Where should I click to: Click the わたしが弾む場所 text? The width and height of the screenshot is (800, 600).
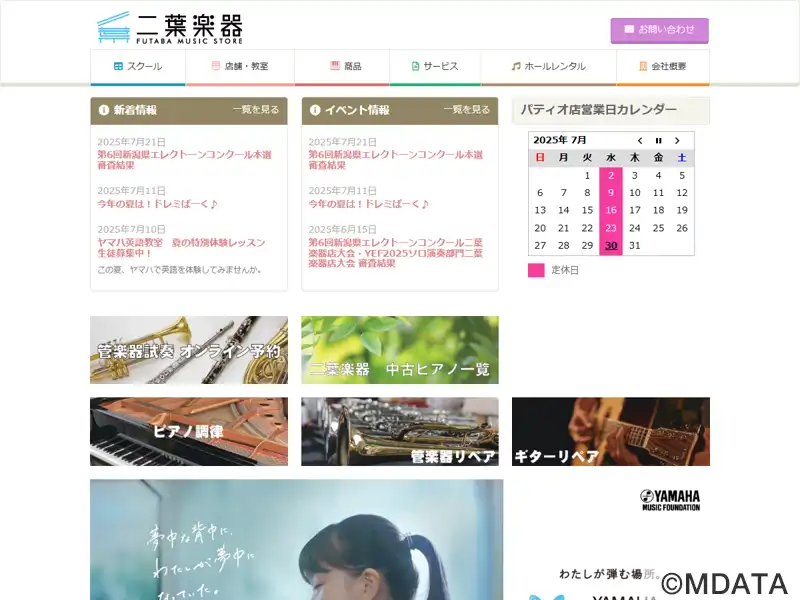610,574
